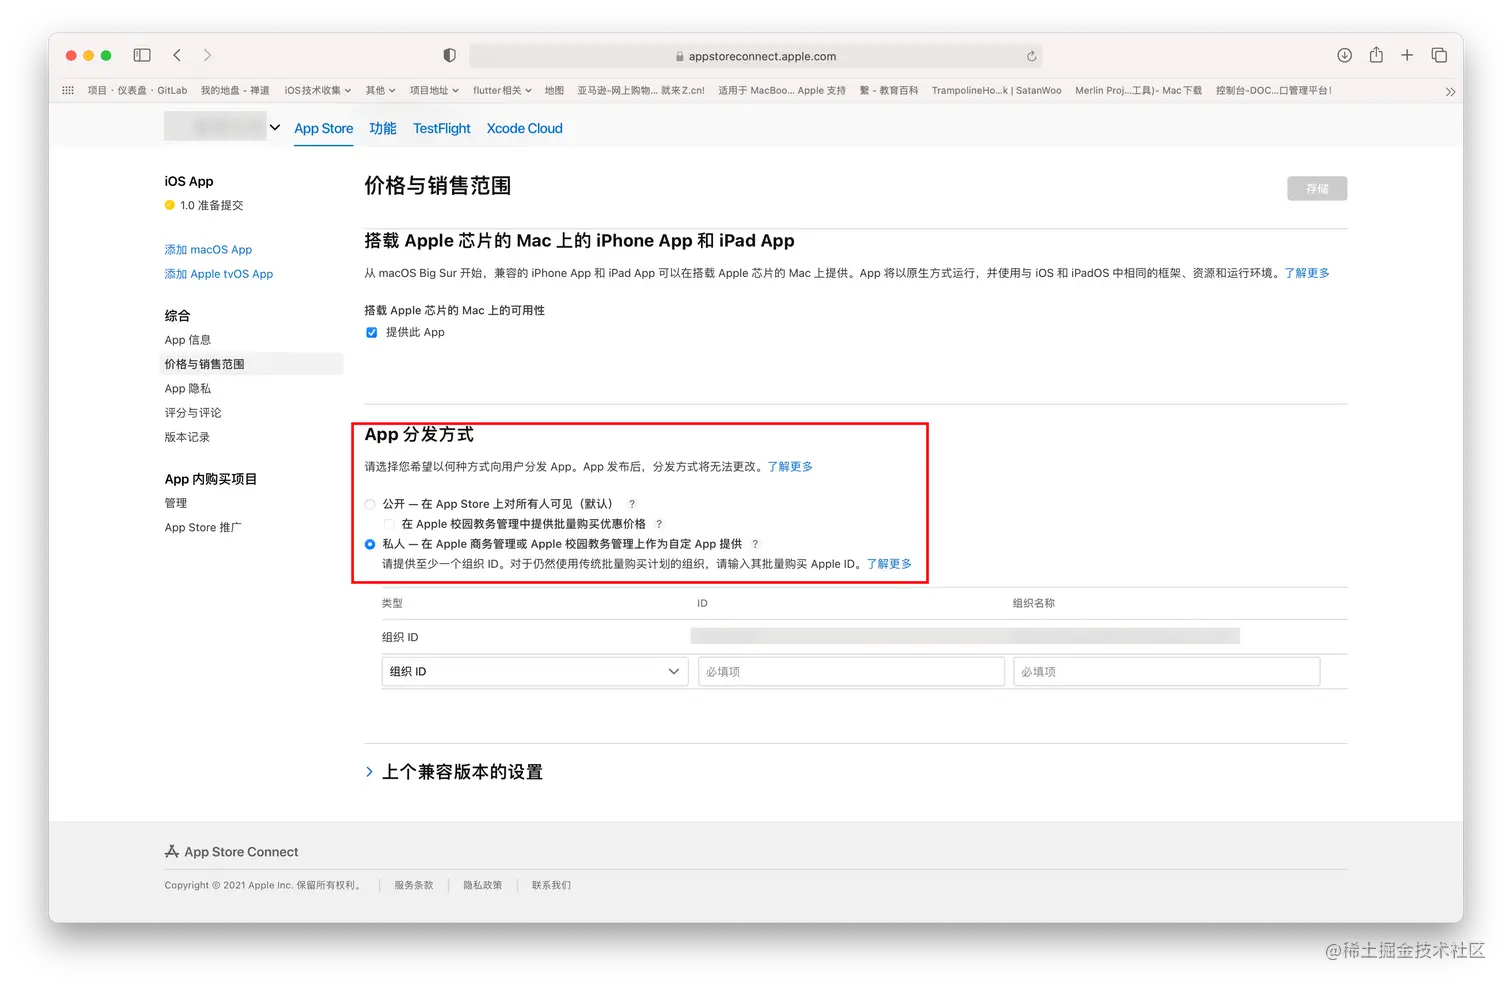Screen dimensions: 1512x987
Task: Select the 1.0 准备提交 version
Action: point(204,205)
